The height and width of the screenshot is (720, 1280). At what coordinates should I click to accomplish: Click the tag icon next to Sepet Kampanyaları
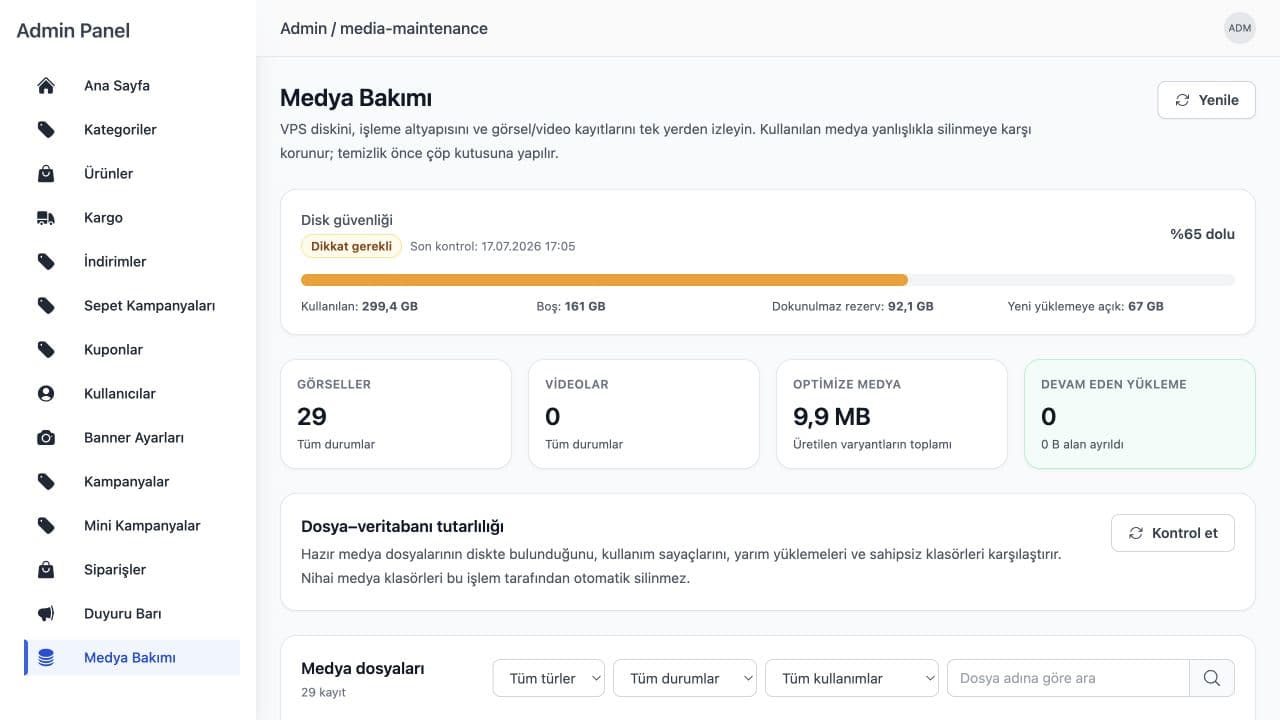(x=46, y=306)
